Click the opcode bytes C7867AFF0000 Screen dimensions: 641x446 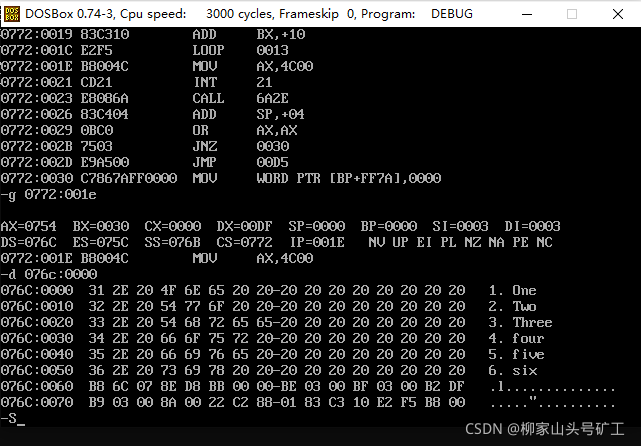click(129, 178)
